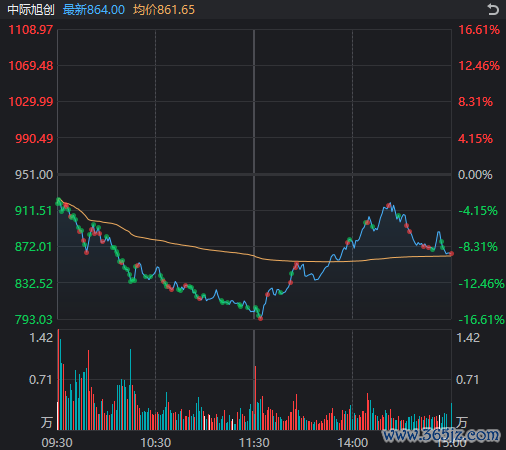
Task: Click the red marker at afternoon peak
Action: coord(388,205)
